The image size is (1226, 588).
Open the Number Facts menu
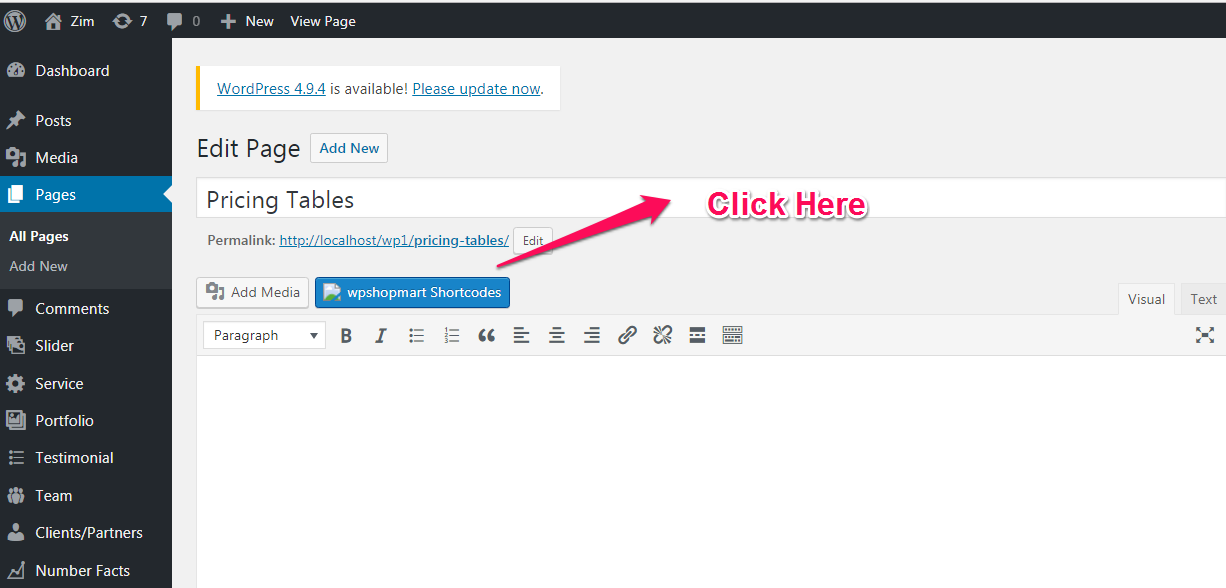[86, 570]
